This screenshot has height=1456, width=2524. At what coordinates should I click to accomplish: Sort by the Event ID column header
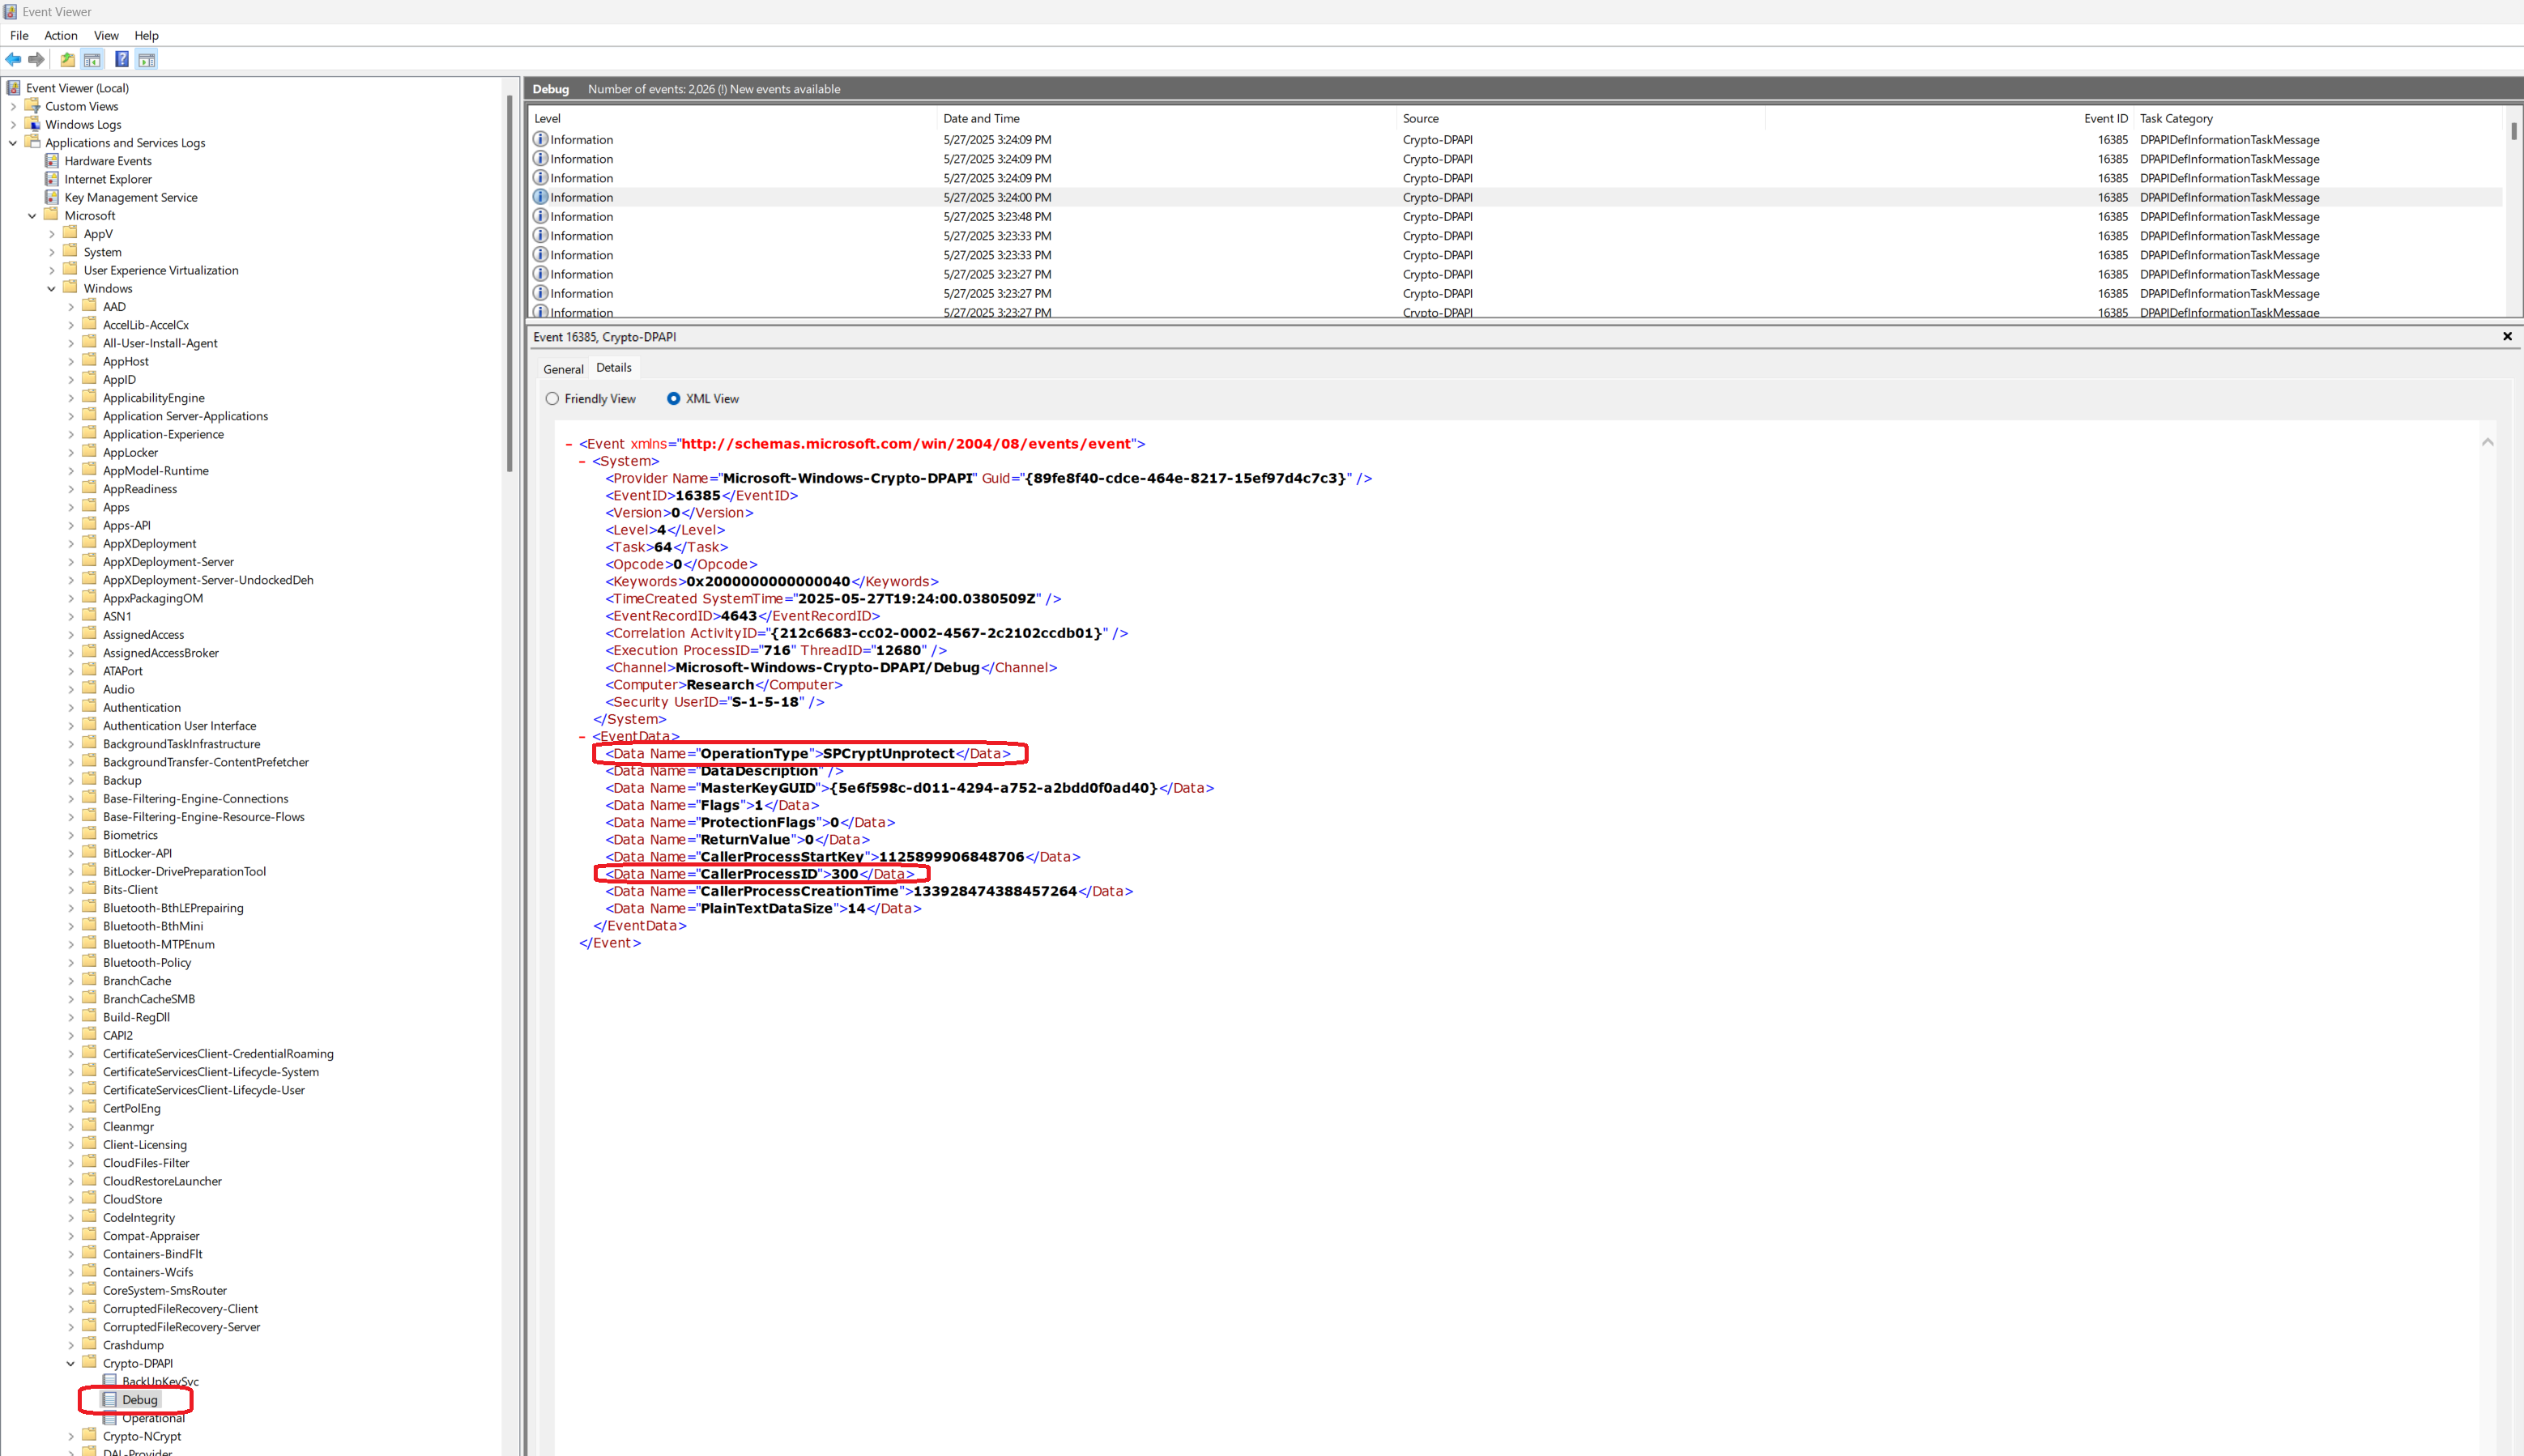(1949, 118)
